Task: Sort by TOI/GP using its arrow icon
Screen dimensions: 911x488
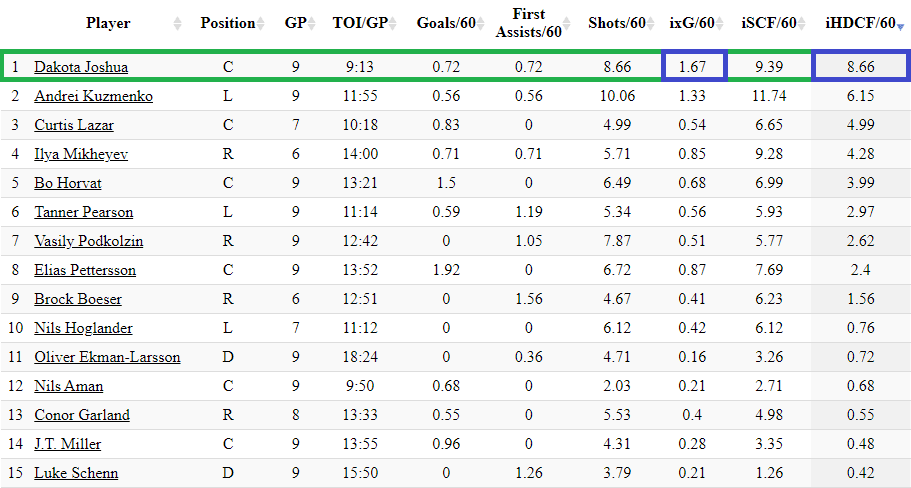Action: [x=396, y=23]
